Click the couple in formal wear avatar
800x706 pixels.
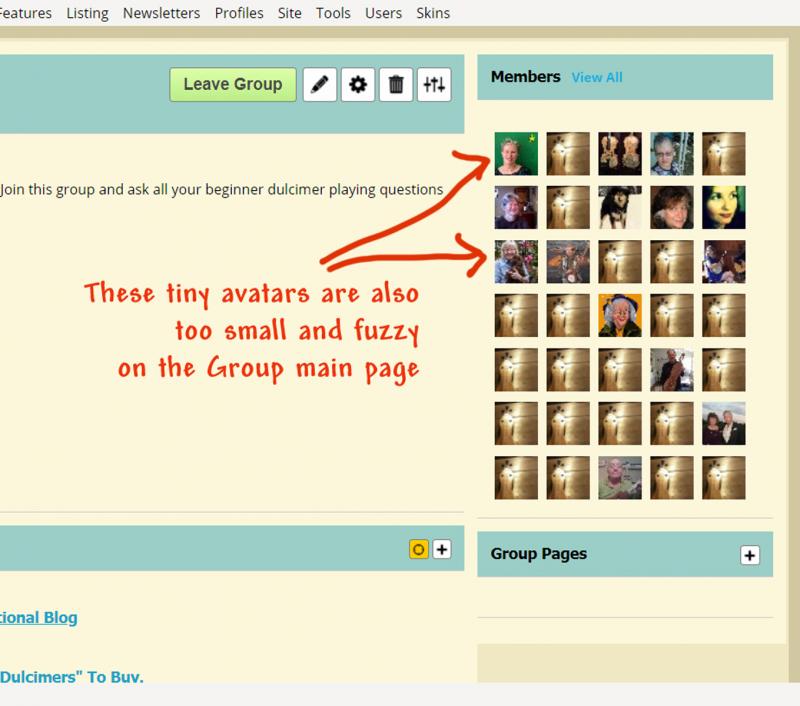[723, 423]
